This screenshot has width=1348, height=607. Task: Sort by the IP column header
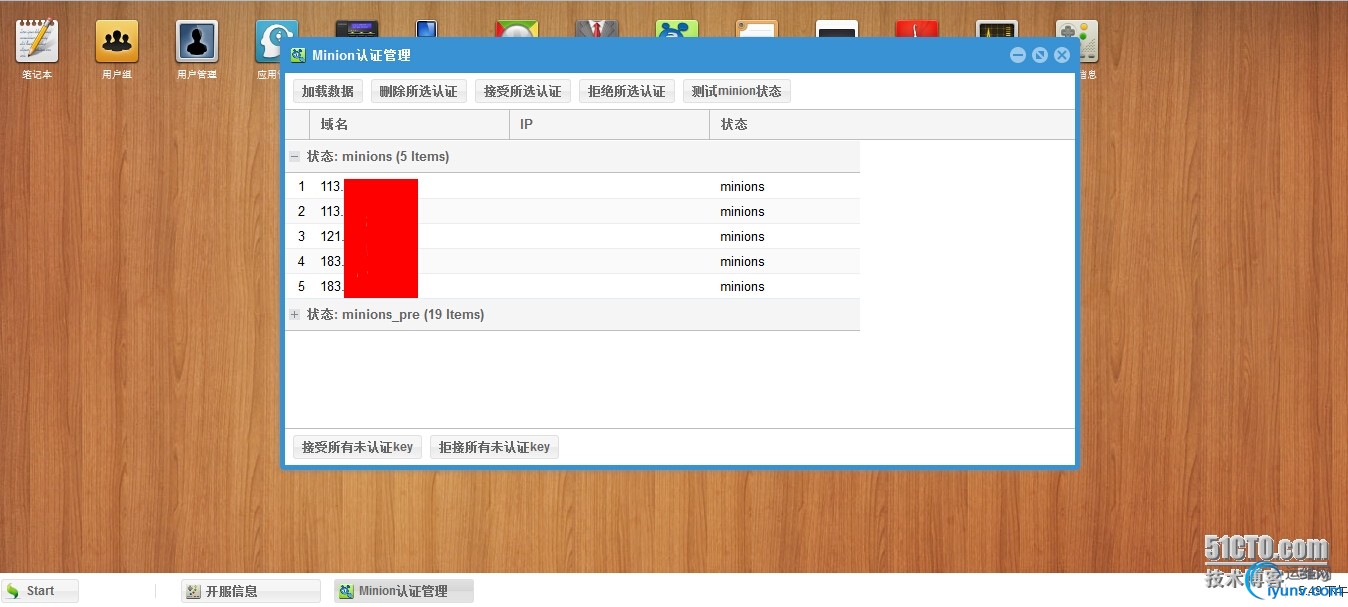point(610,125)
